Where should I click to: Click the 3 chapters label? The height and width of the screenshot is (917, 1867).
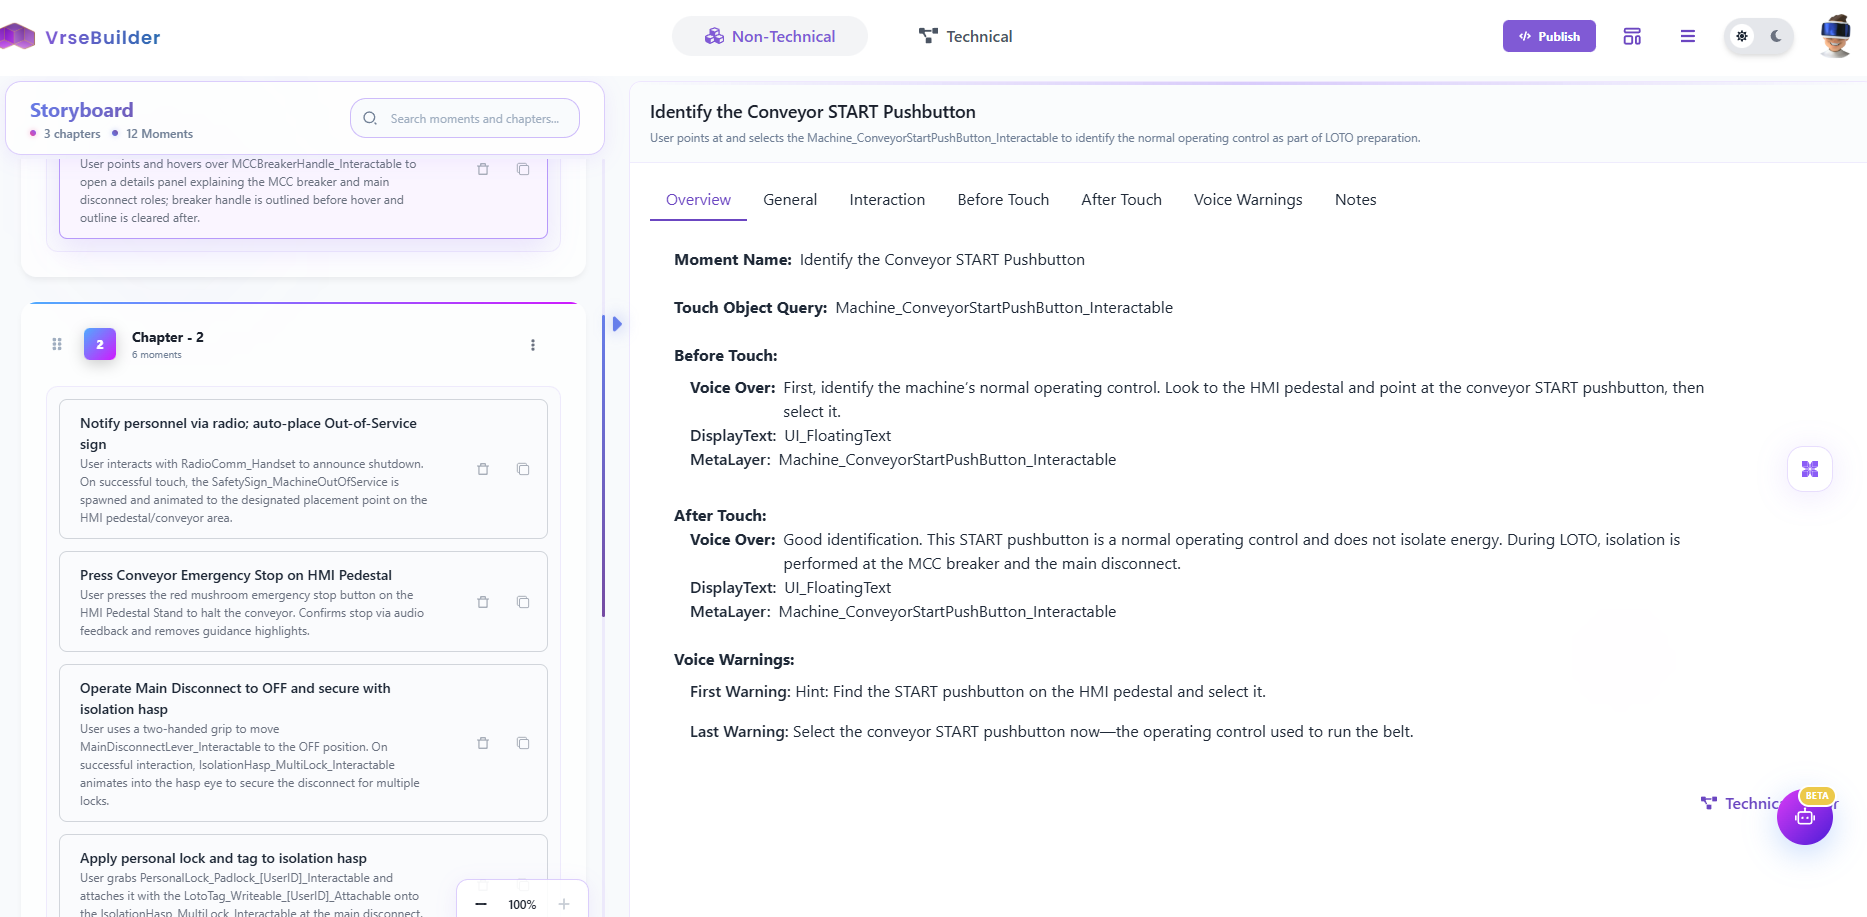[71, 134]
